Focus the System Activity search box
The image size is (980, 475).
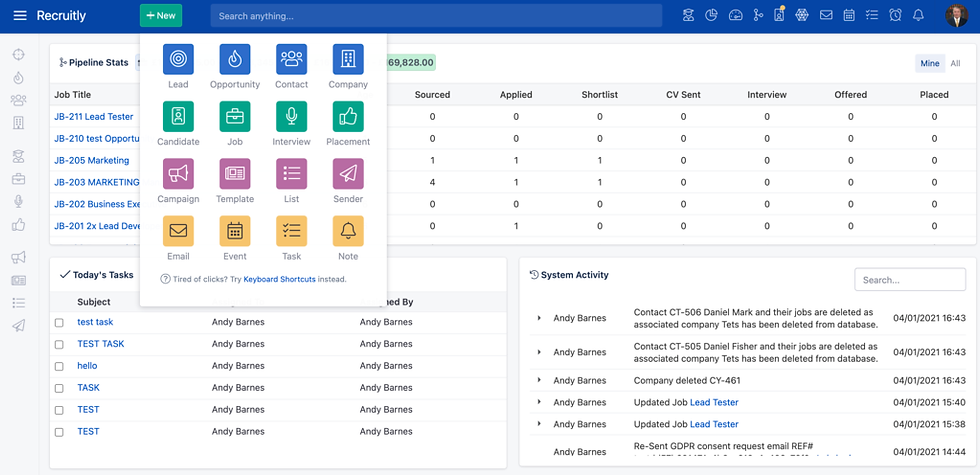click(910, 280)
